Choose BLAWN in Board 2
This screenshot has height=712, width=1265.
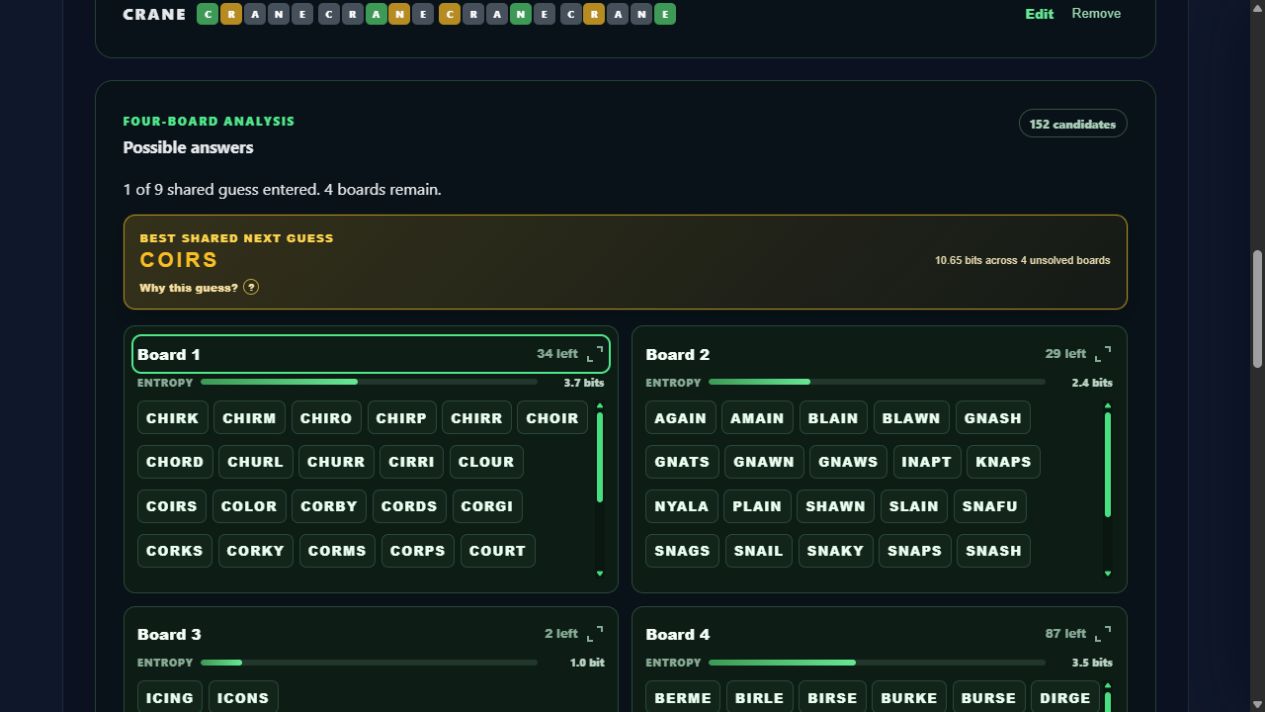pyautogui.click(x=911, y=418)
